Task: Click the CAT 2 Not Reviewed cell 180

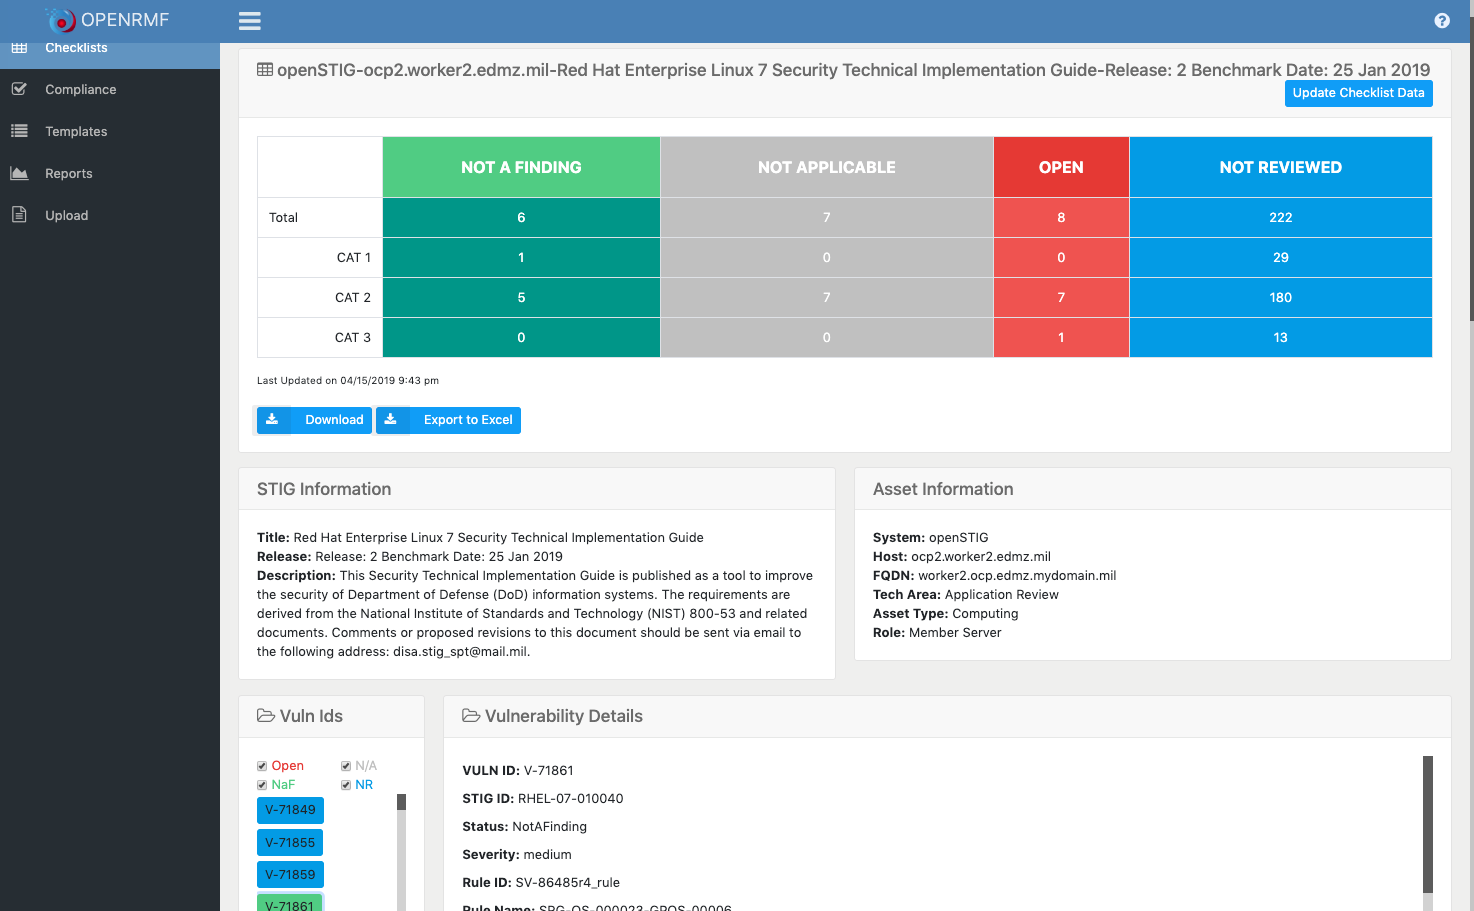Action: (x=1281, y=297)
